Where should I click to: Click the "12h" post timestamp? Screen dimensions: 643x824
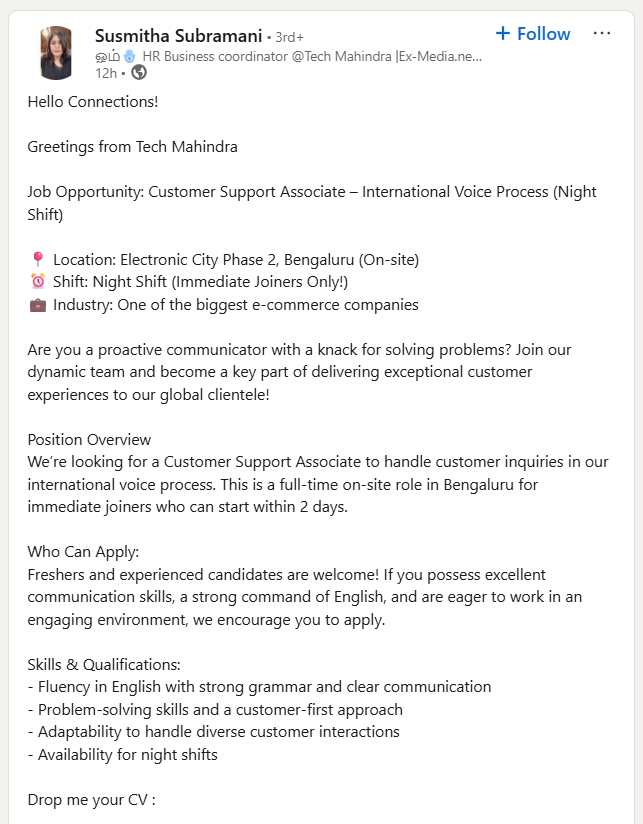105,72
